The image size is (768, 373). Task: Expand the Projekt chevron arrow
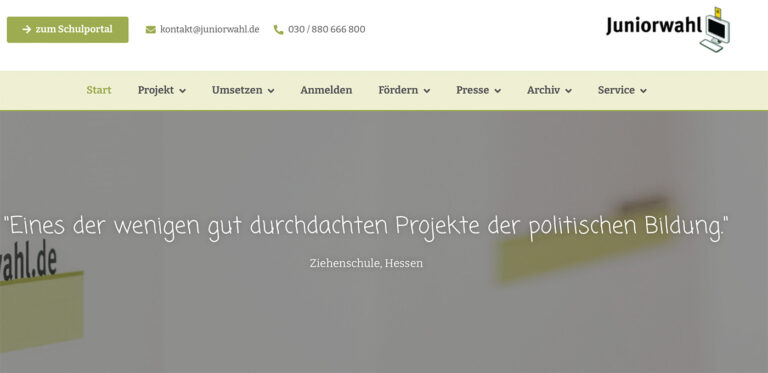[x=182, y=91]
